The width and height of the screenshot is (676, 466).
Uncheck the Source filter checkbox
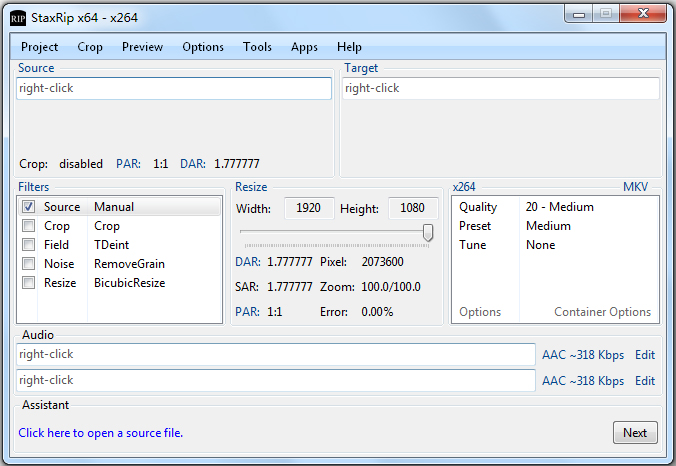tap(29, 207)
